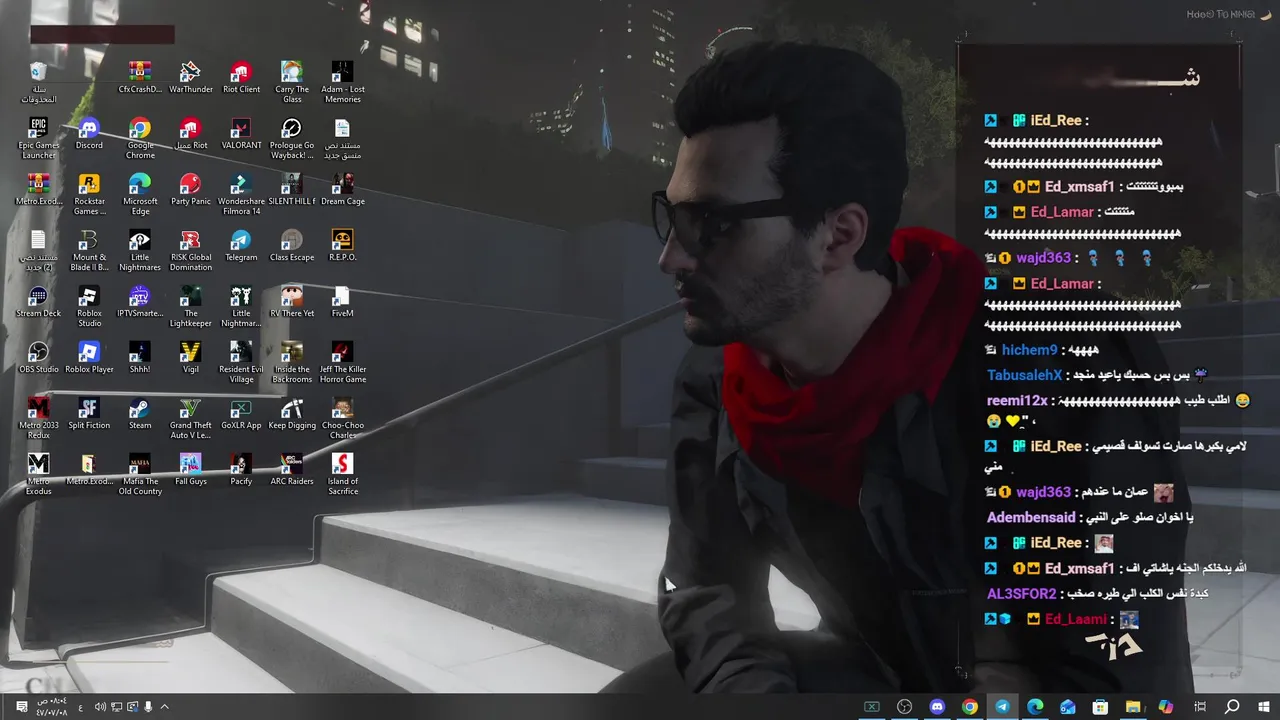This screenshot has height=720, width=1280.
Task: Open Mount & Blade II shortcut
Action: (89, 250)
